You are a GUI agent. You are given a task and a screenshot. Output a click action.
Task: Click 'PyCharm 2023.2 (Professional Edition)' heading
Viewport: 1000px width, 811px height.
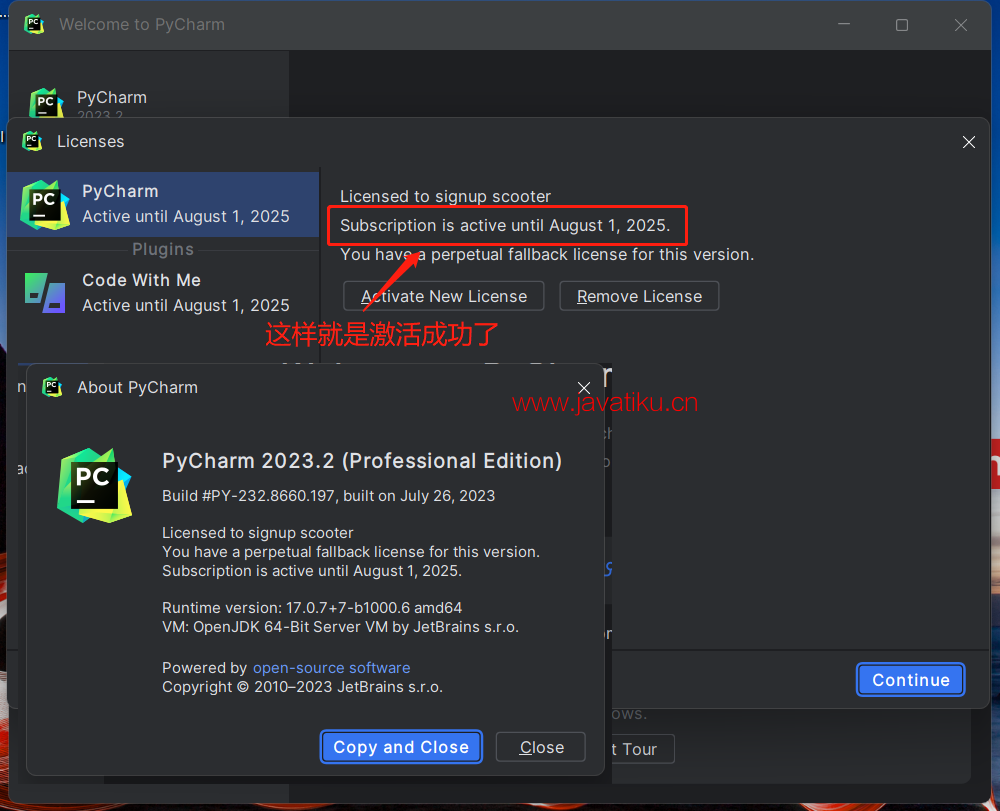[362, 460]
